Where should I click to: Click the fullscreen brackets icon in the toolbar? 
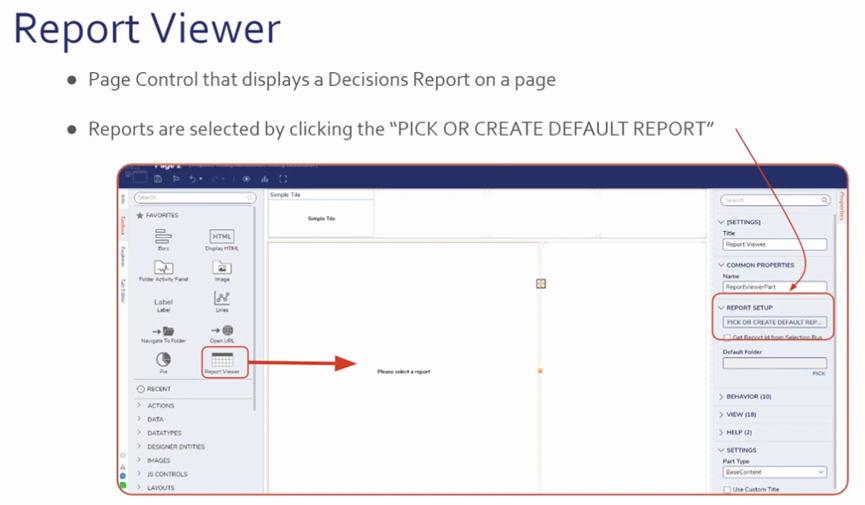(283, 179)
